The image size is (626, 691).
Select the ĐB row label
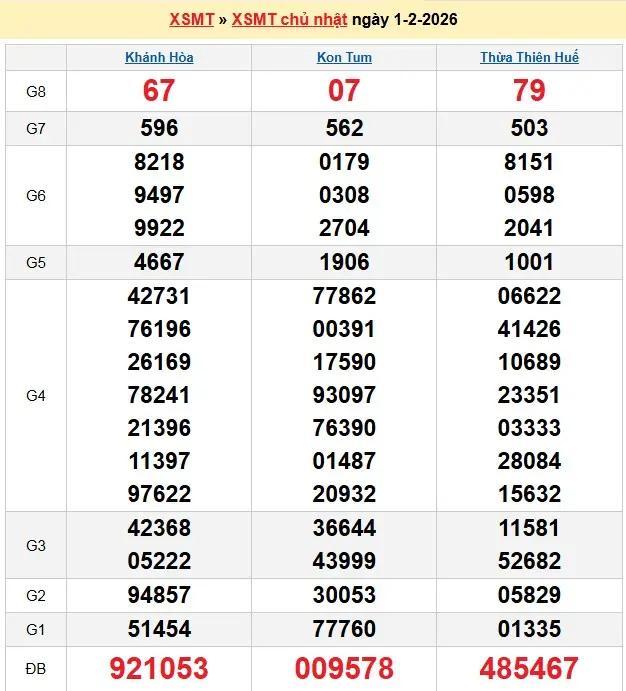pyautogui.click(x=36, y=667)
